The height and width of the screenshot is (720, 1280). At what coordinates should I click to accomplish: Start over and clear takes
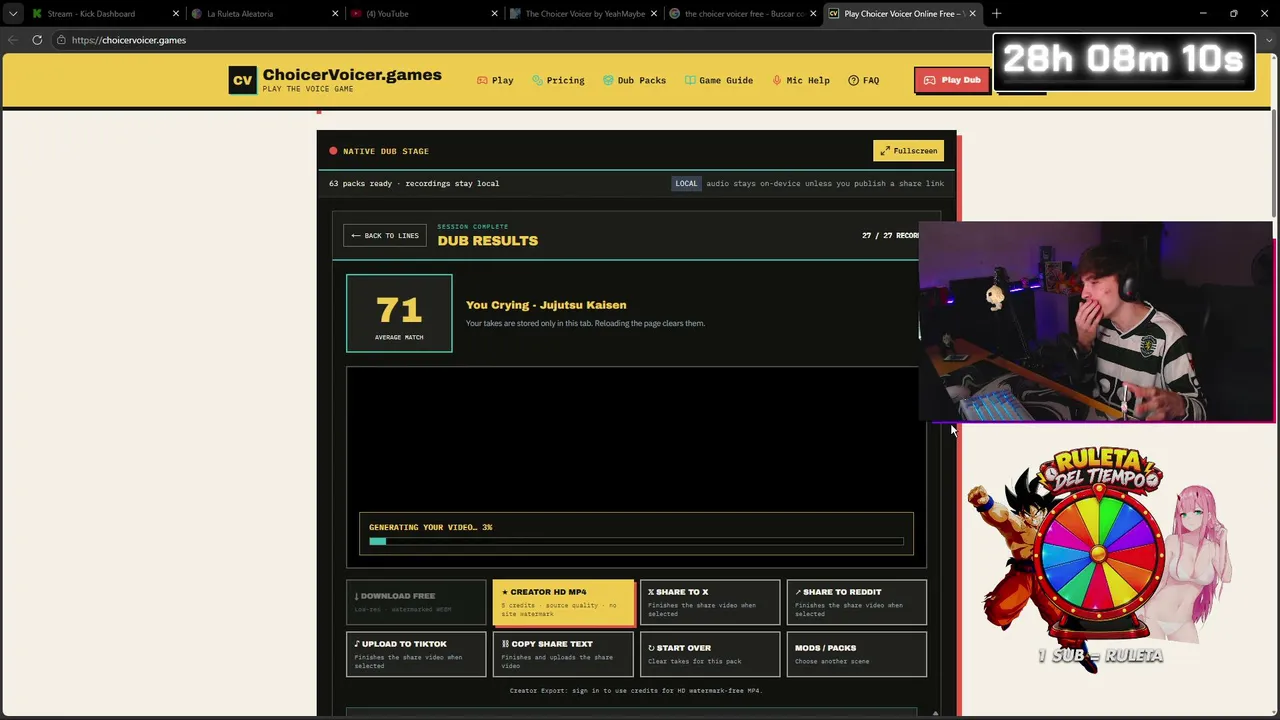pyautogui.click(x=710, y=654)
